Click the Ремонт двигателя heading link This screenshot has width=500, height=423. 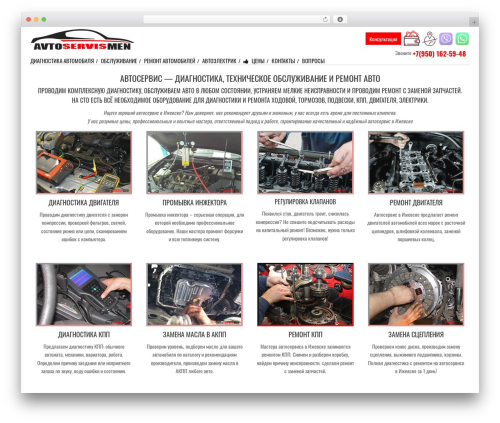tap(416, 203)
